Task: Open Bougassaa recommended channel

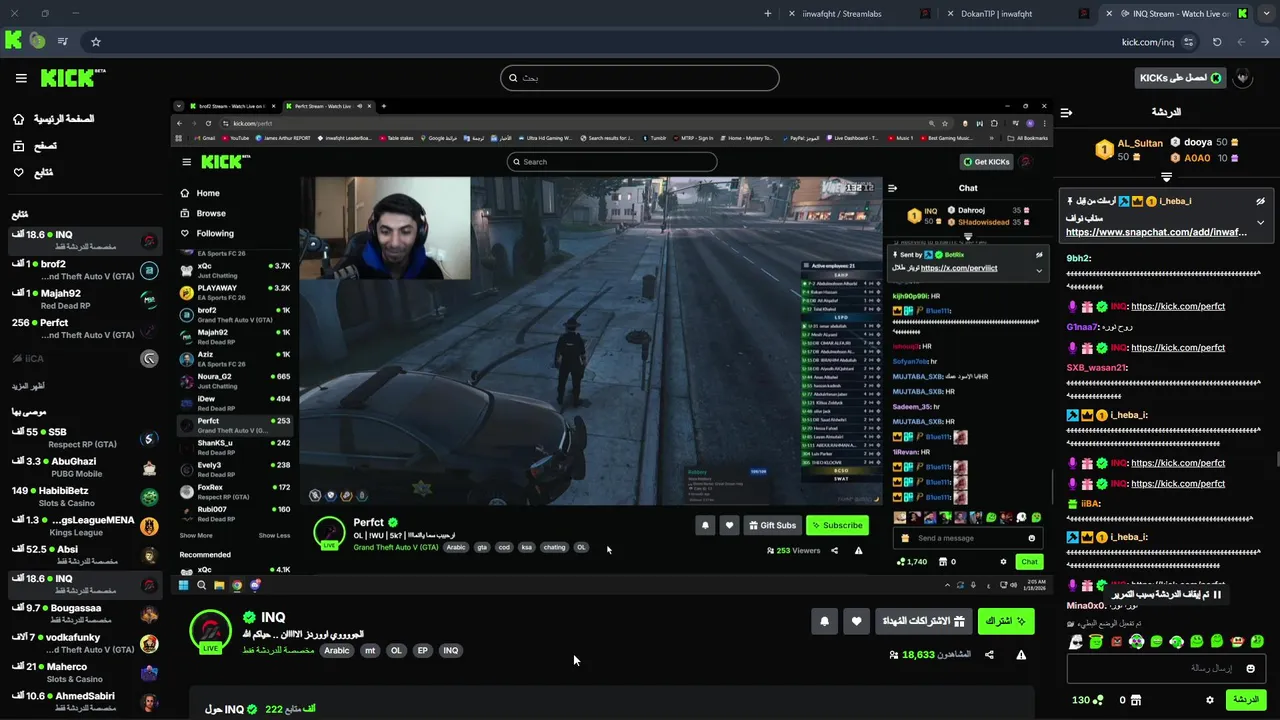Action: pos(84,614)
